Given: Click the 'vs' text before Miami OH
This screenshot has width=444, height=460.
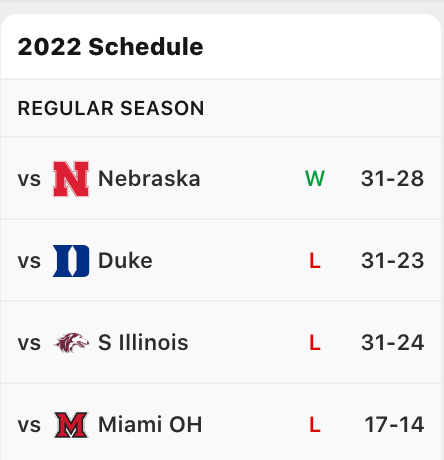Looking at the screenshot, I should pyautogui.click(x=29, y=425).
